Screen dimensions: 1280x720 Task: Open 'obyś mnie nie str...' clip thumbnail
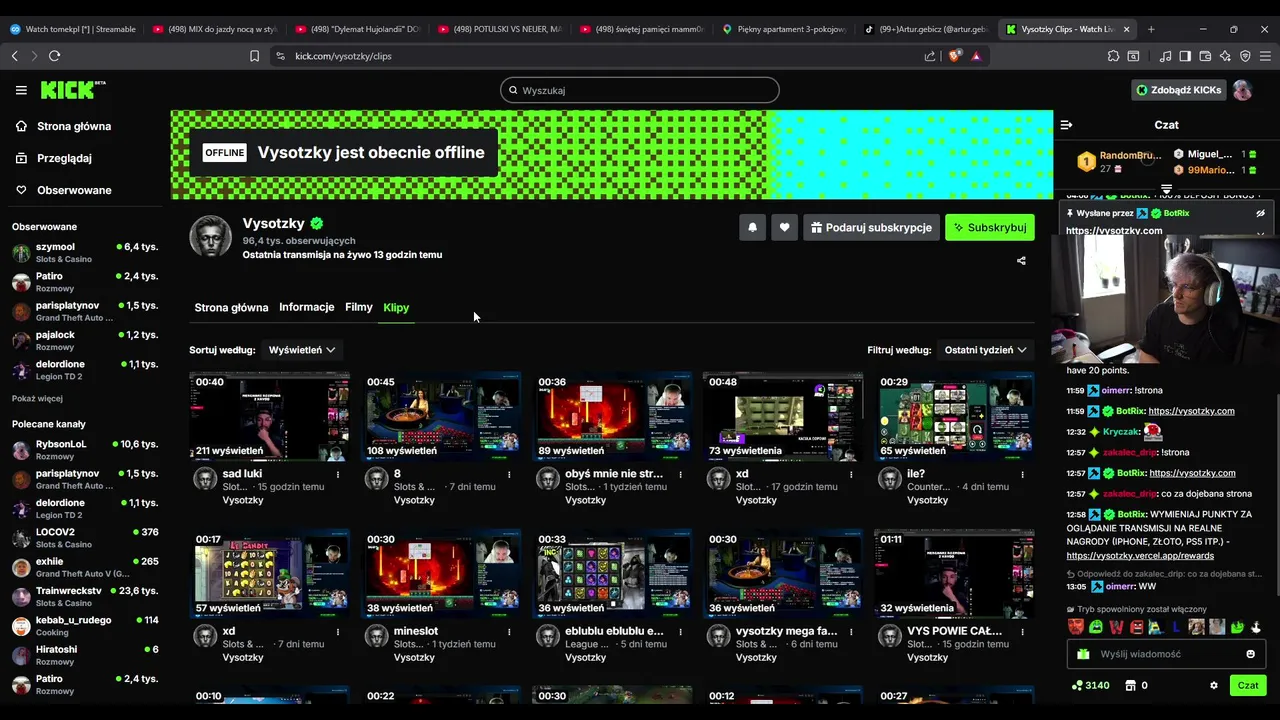(x=612, y=416)
